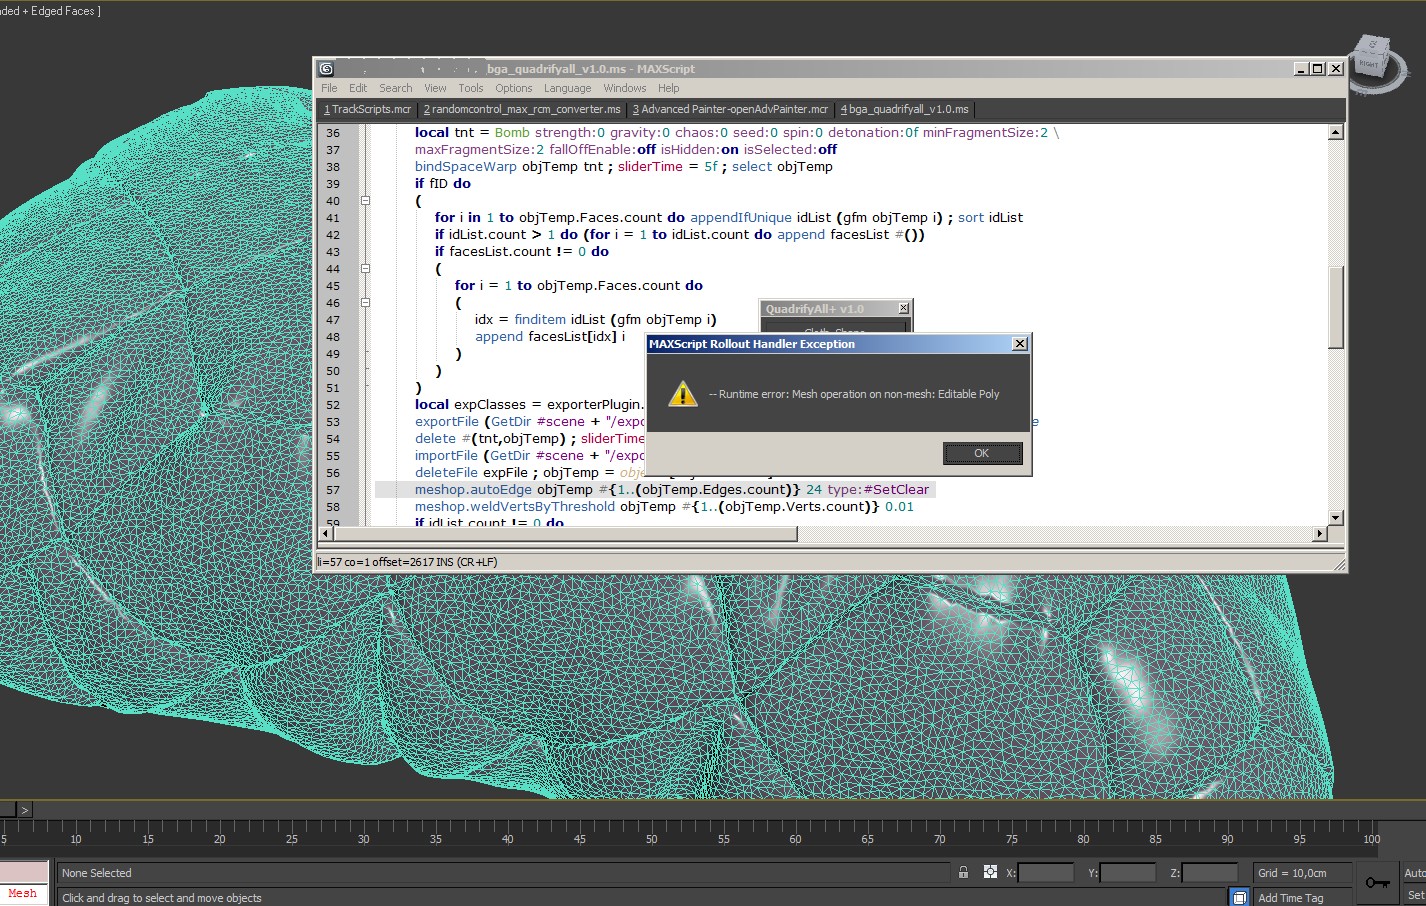Toggle the selection lock padlock

[x=963, y=872]
